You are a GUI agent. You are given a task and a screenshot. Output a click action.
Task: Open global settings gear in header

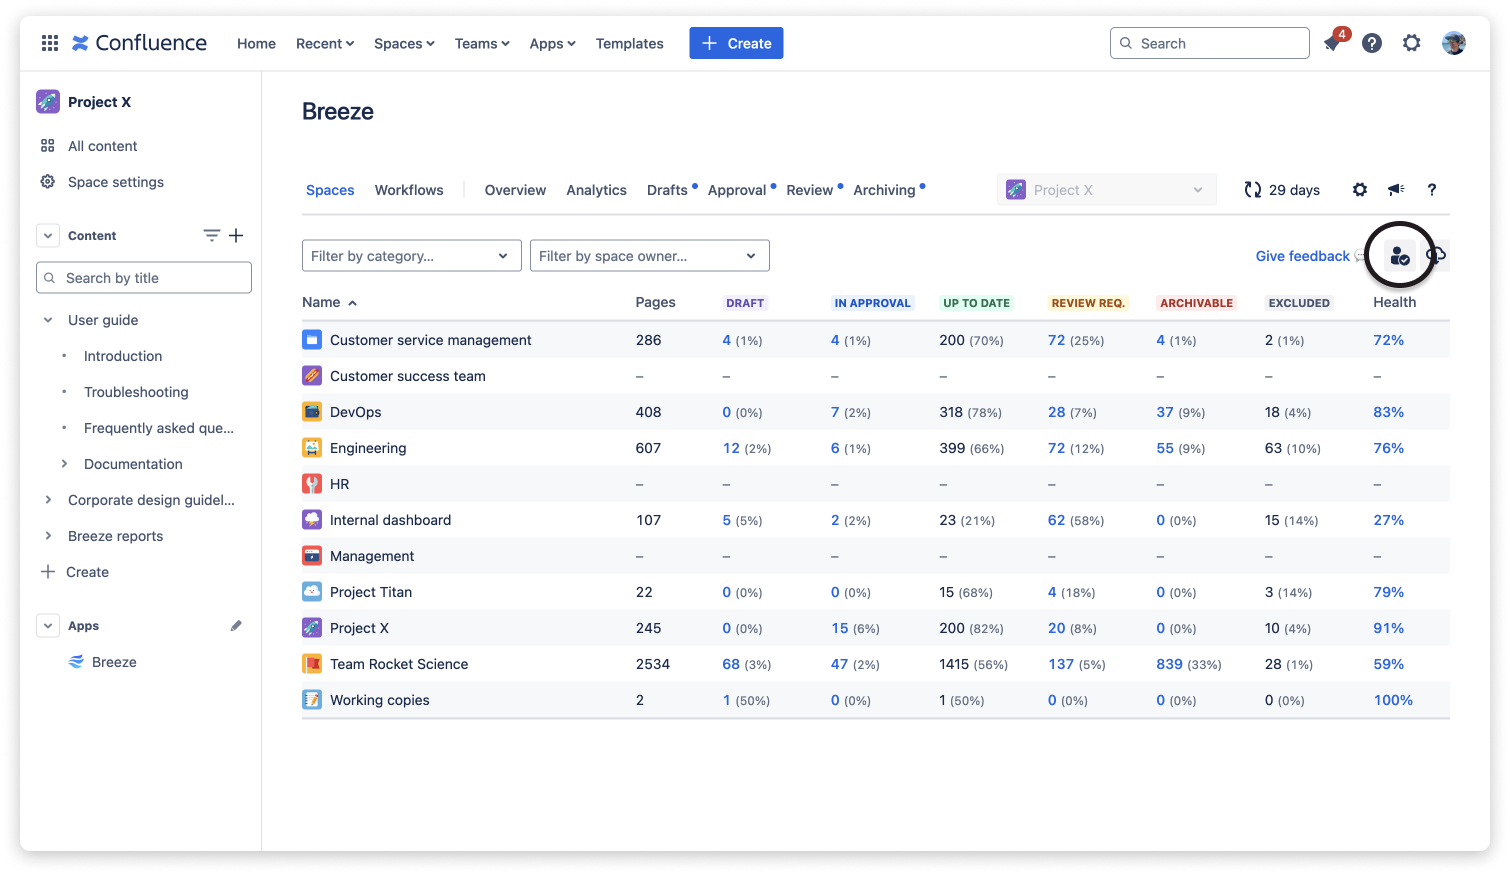point(1412,43)
